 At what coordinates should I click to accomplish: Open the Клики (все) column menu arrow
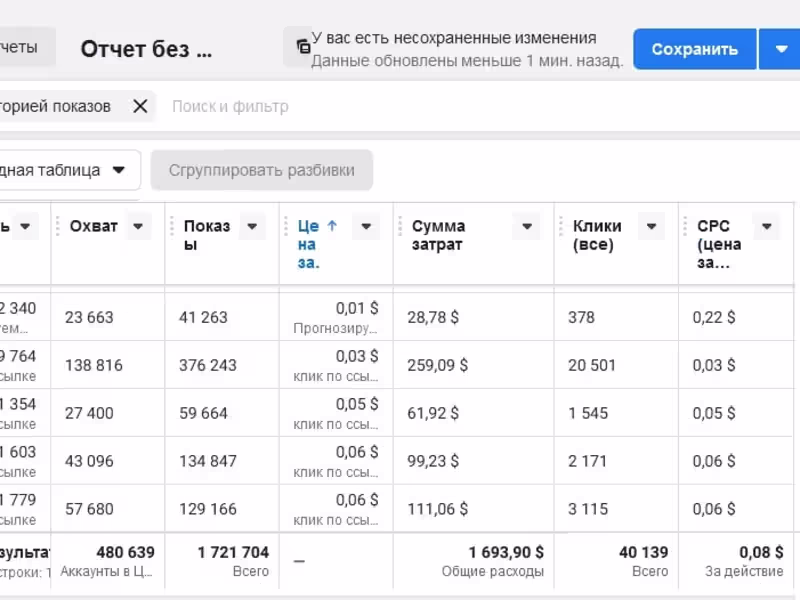pyautogui.click(x=651, y=226)
